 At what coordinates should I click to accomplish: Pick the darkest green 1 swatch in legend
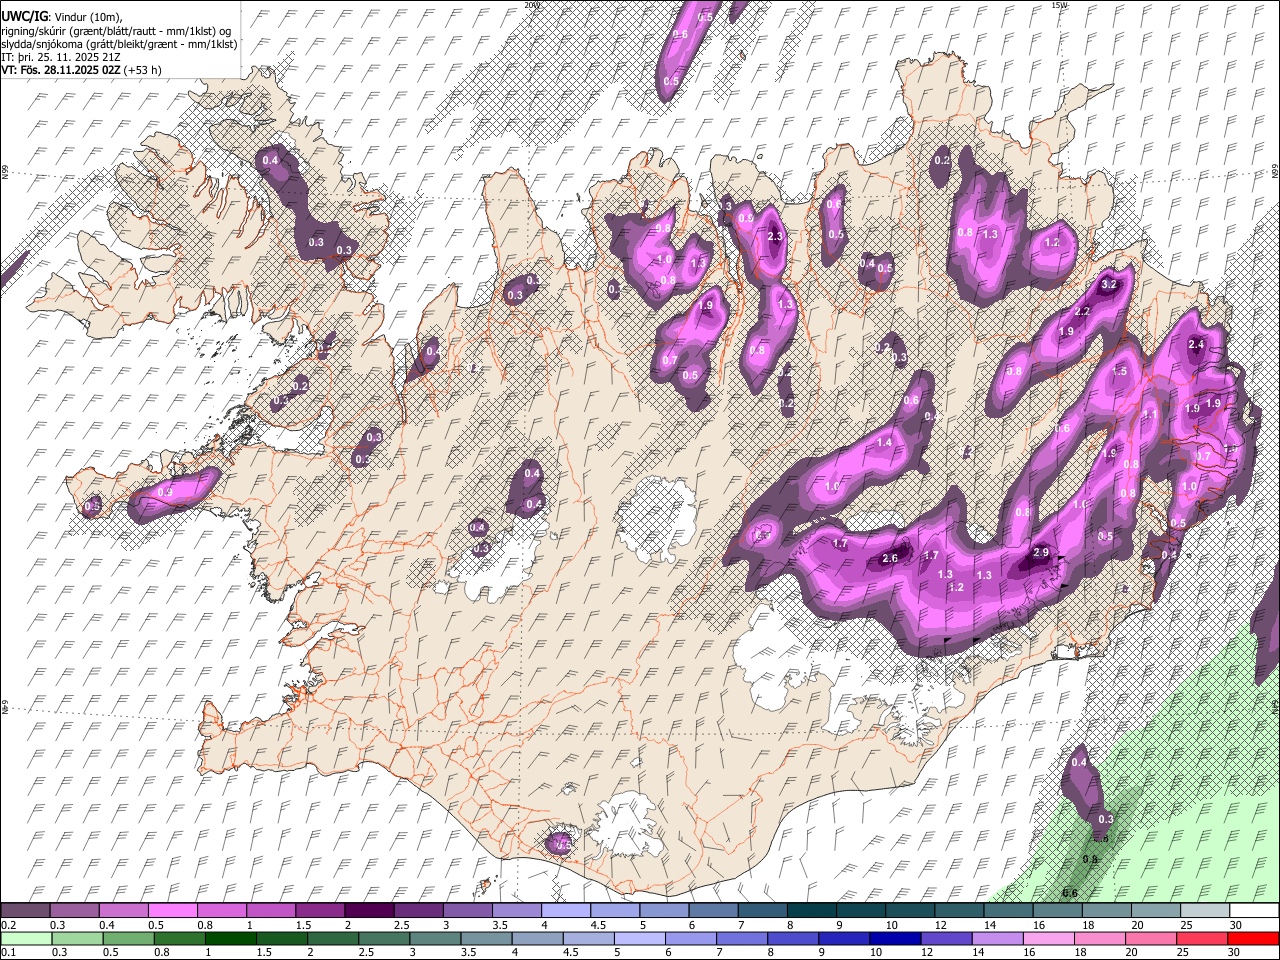click(x=230, y=938)
